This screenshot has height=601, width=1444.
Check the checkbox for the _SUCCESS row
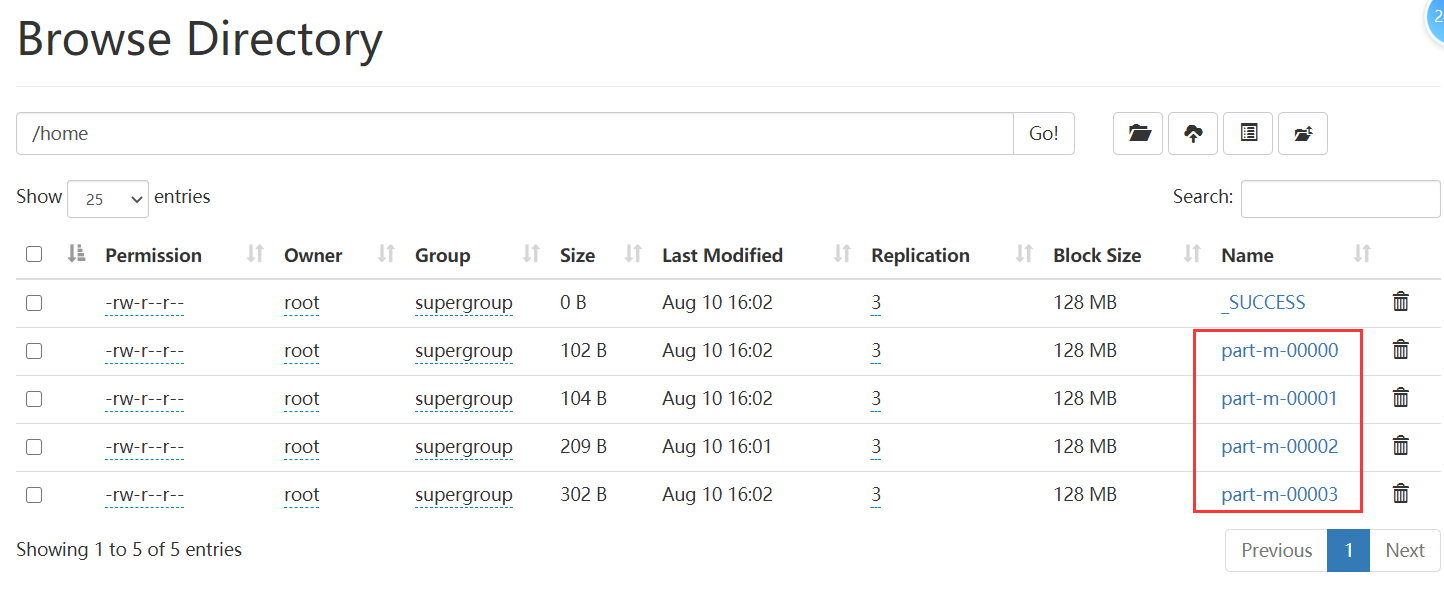33,303
